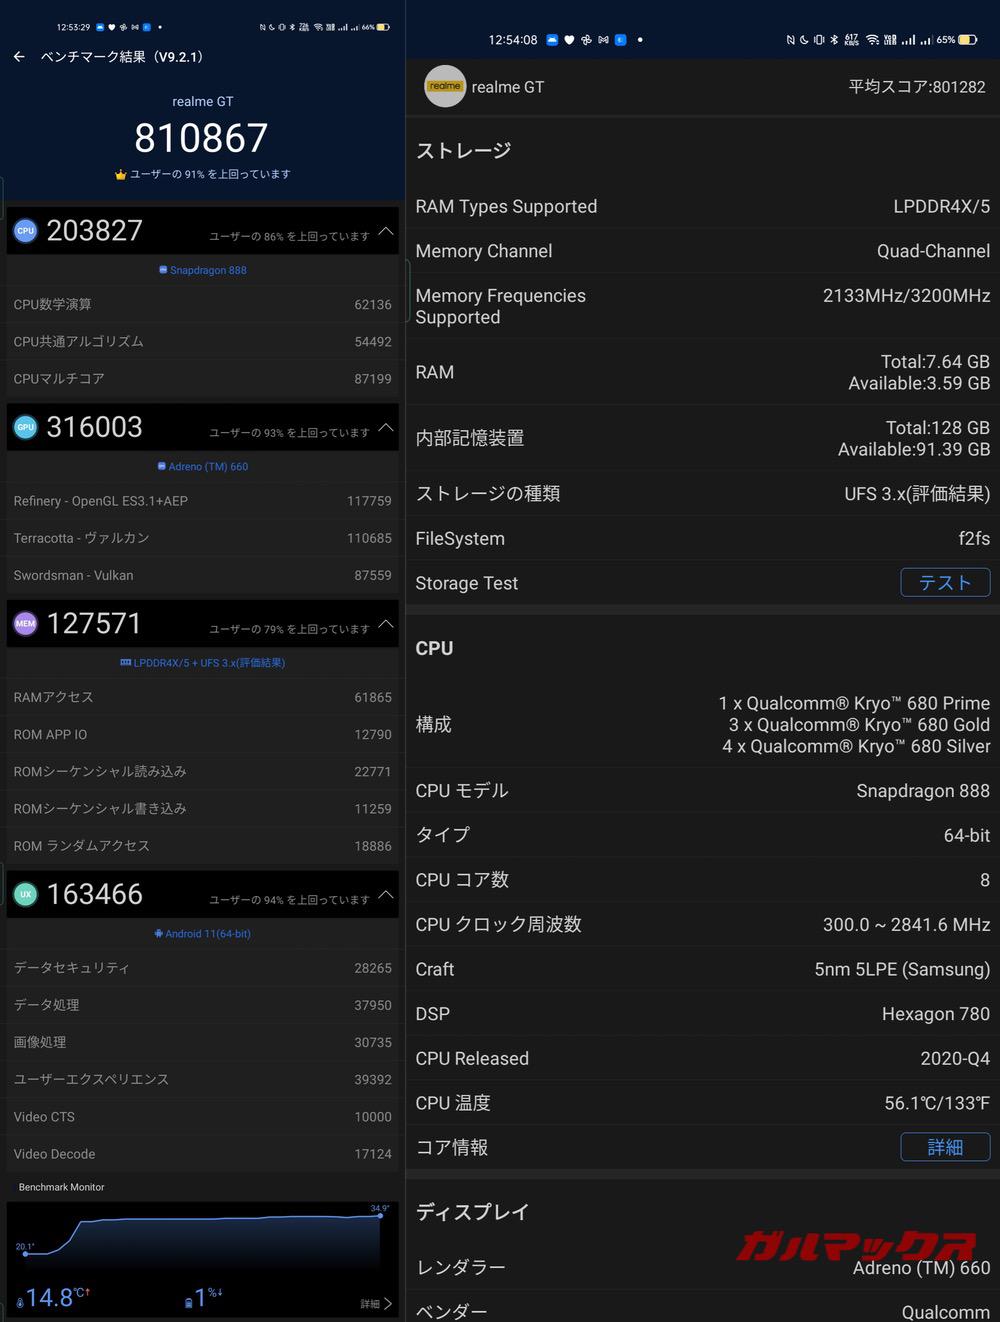Click the realme logo avatar
The height and width of the screenshot is (1322, 1000).
pos(445,87)
